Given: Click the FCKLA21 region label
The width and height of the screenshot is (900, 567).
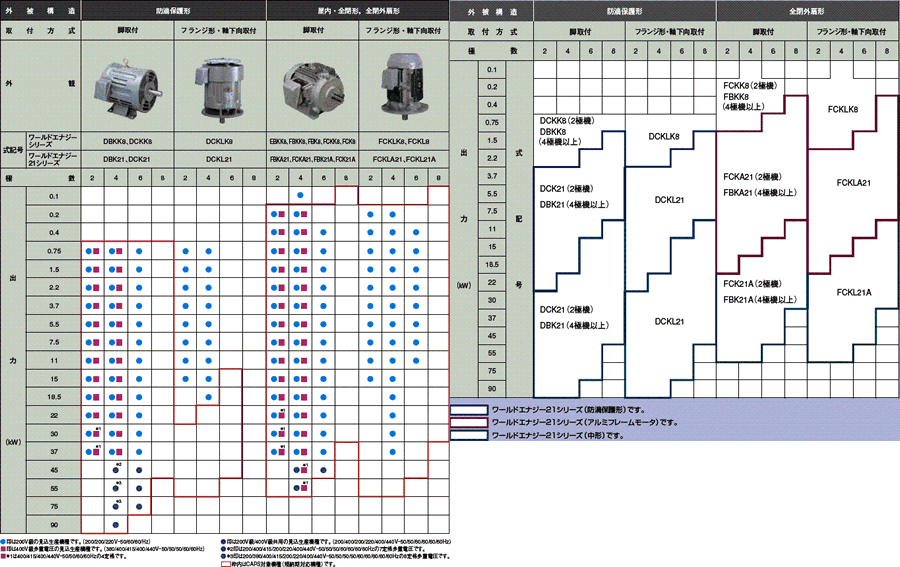Looking at the screenshot, I should tap(853, 183).
